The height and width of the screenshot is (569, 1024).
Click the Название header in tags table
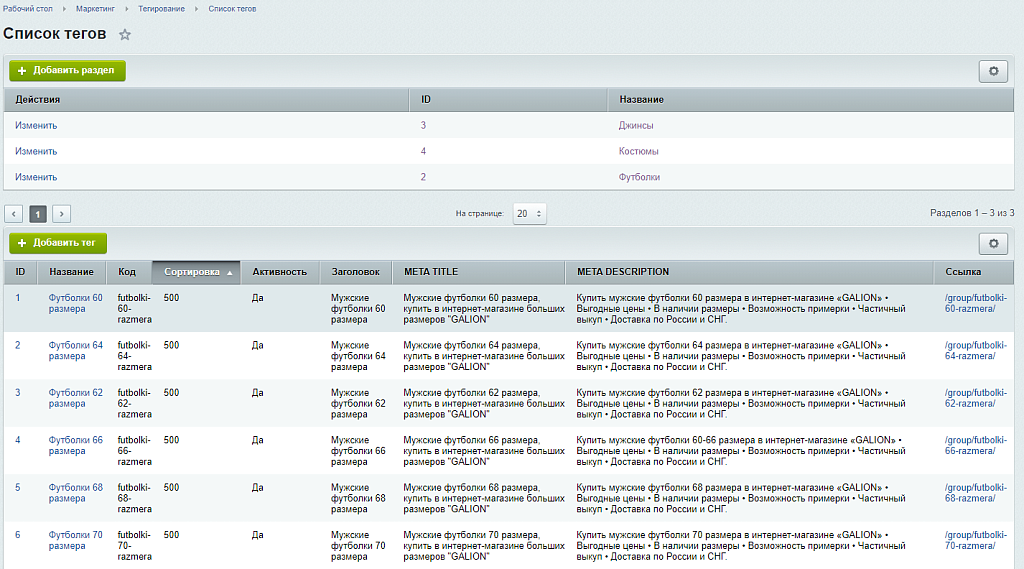pyautogui.click(x=71, y=272)
